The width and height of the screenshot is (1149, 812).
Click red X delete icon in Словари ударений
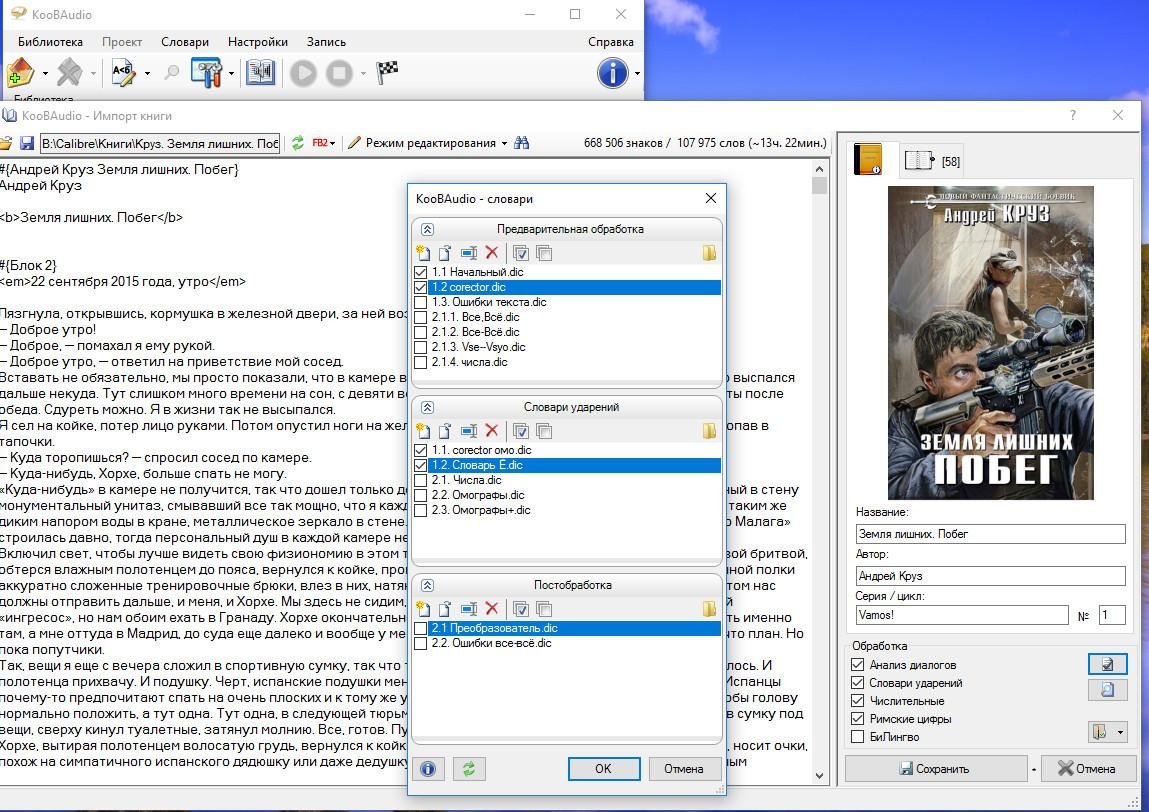tap(492, 431)
